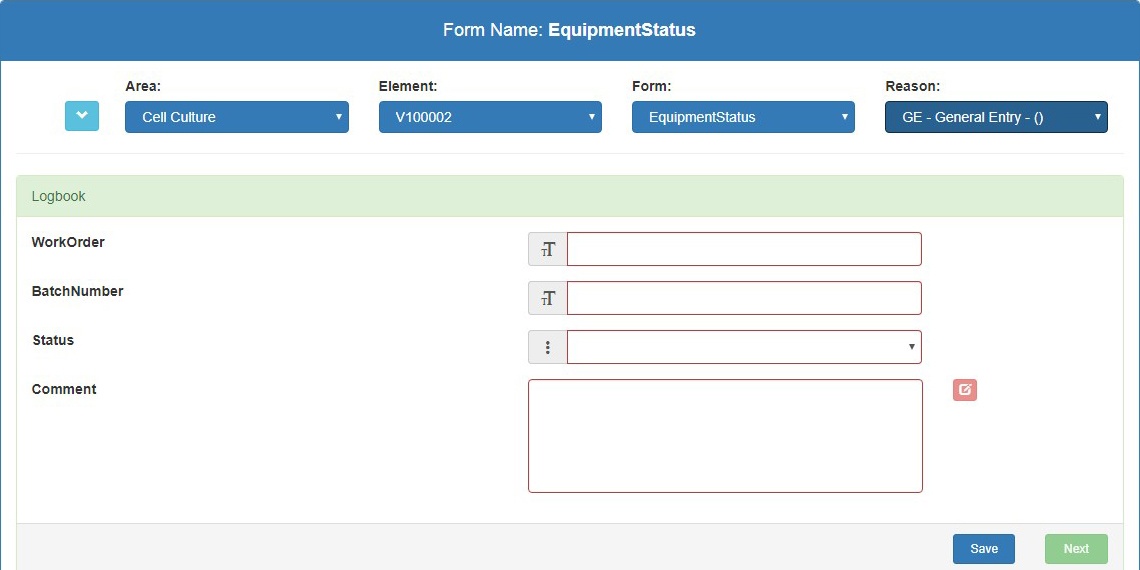Open the Status selection dropdown
Screen dimensions: 1140x570
744,348
